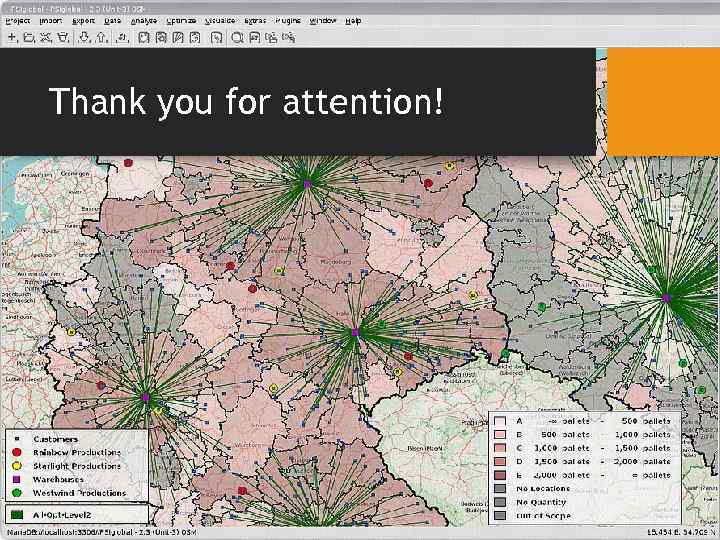Click the purple warehouse marker at central line hub
The image size is (720, 540).
(x=355, y=332)
